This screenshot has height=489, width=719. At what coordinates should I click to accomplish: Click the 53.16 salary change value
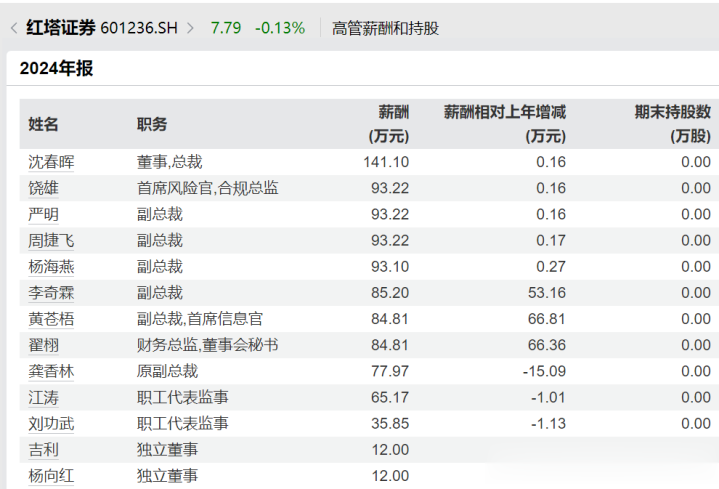point(547,293)
